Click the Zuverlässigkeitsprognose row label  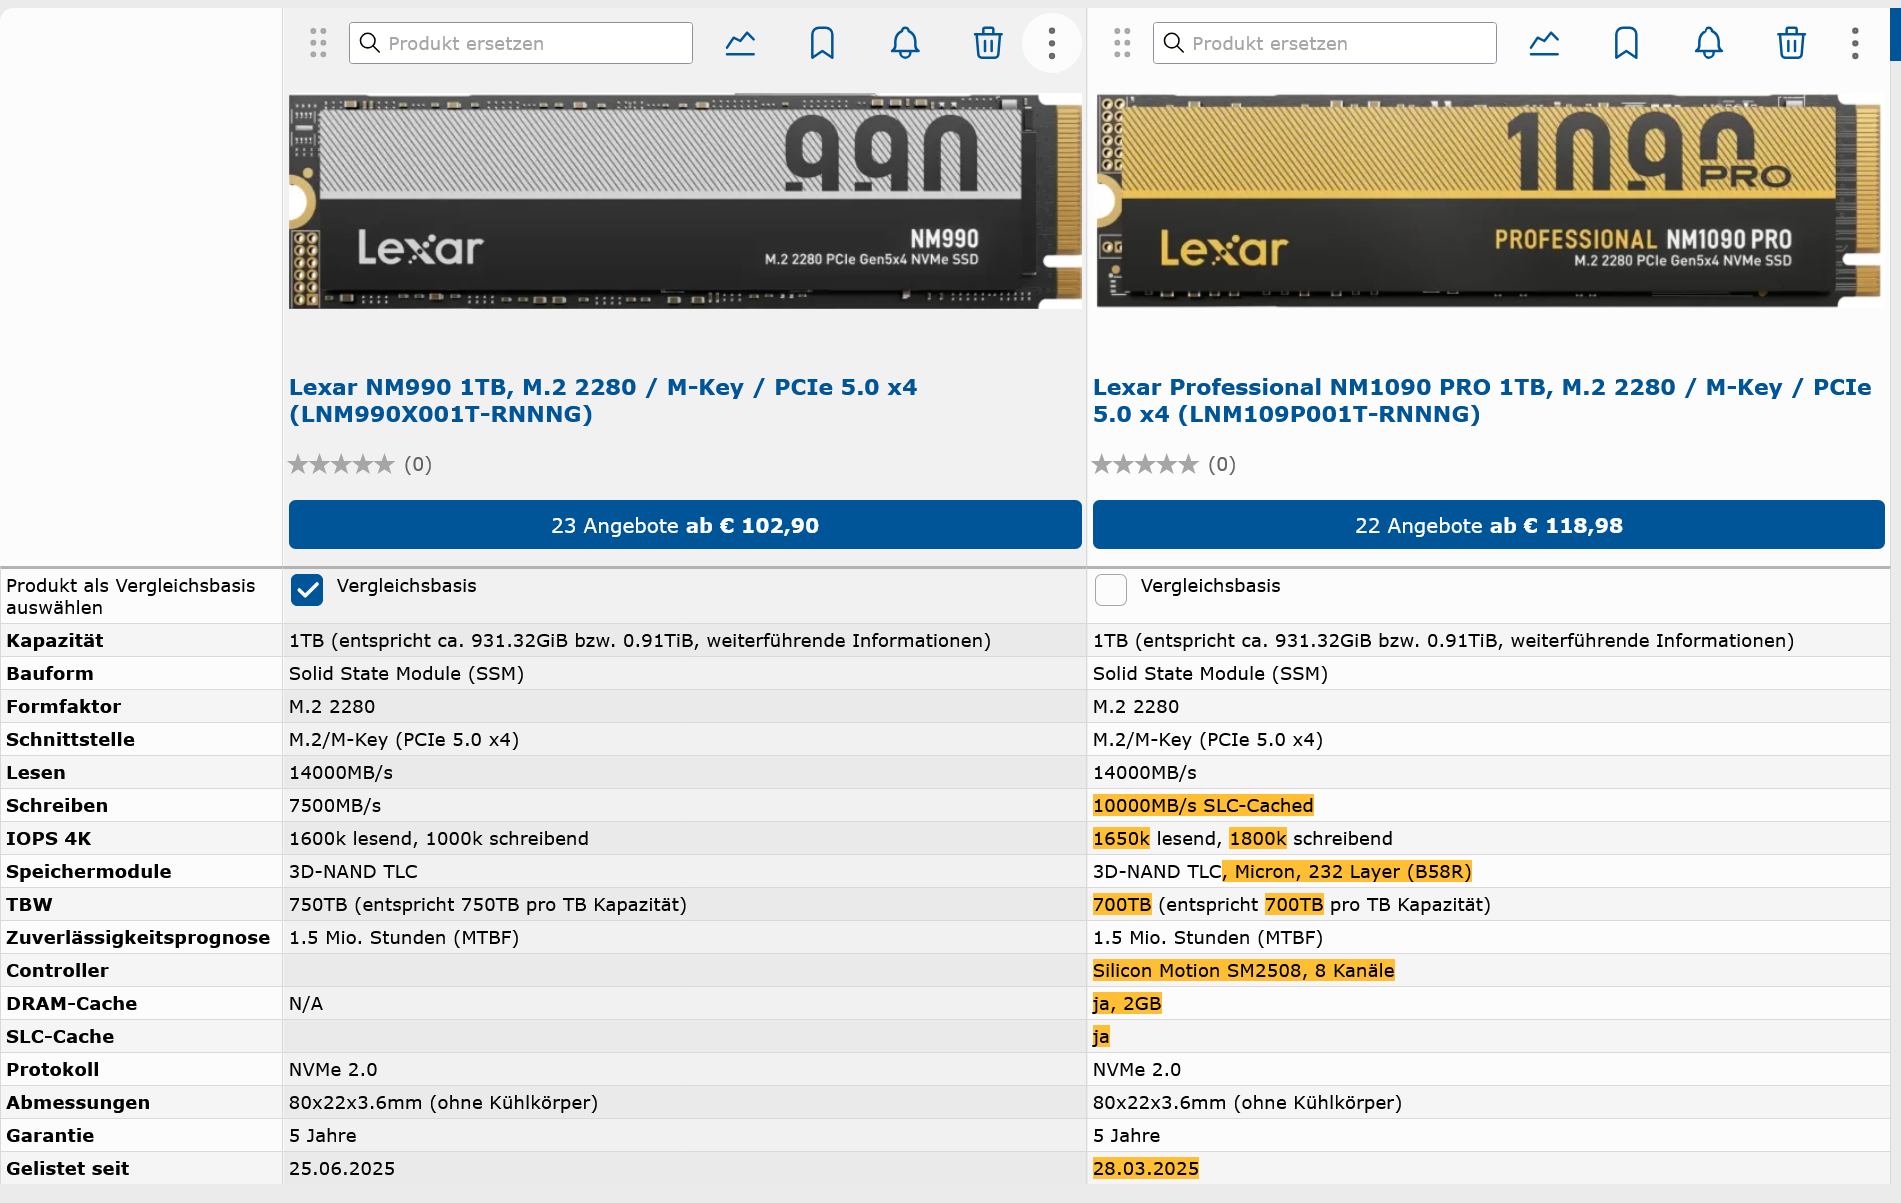pyautogui.click(x=138, y=937)
